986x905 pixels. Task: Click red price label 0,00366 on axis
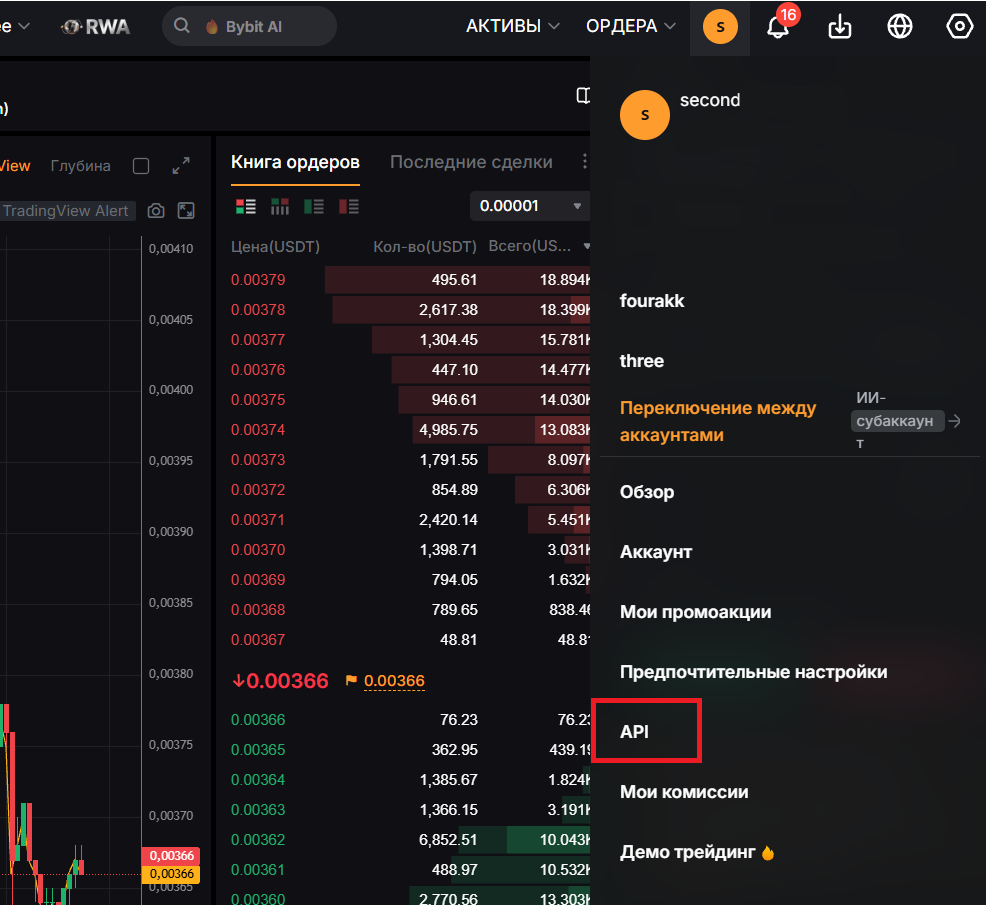pyautogui.click(x=171, y=856)
